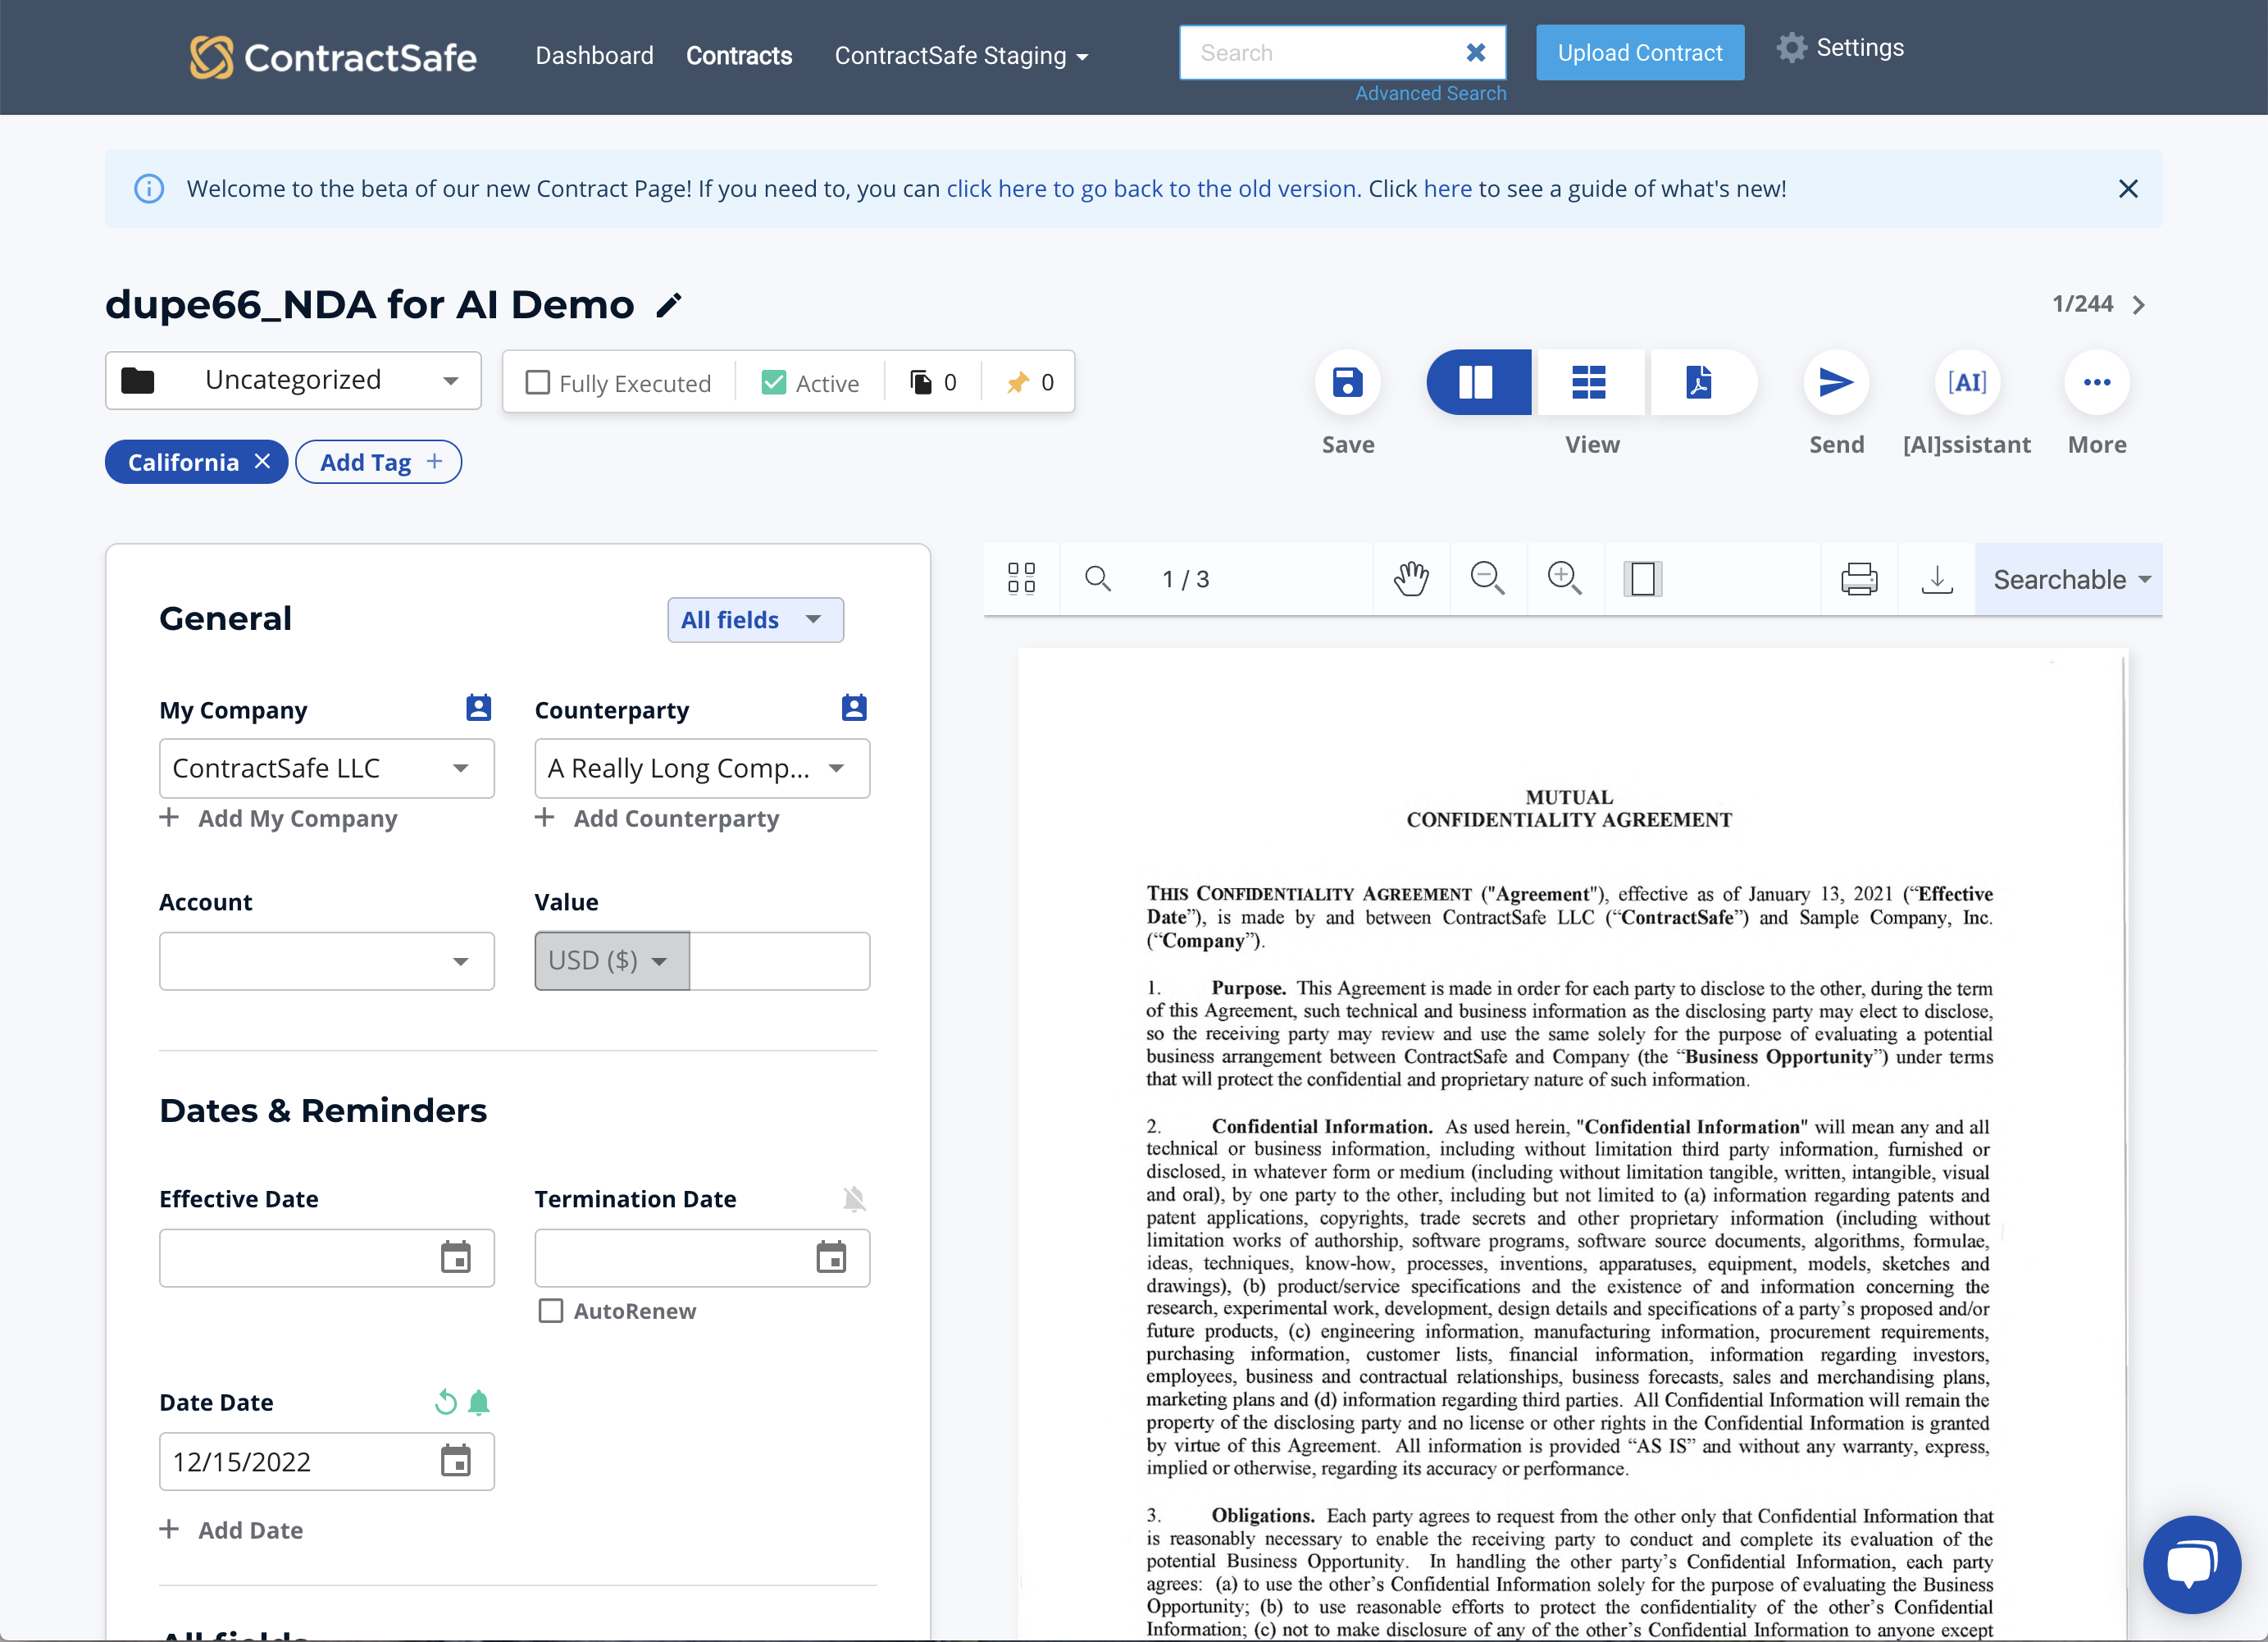Open the All fields filter dropdown
This screenshot has width=2268, height=1642.
click(755, 620)
